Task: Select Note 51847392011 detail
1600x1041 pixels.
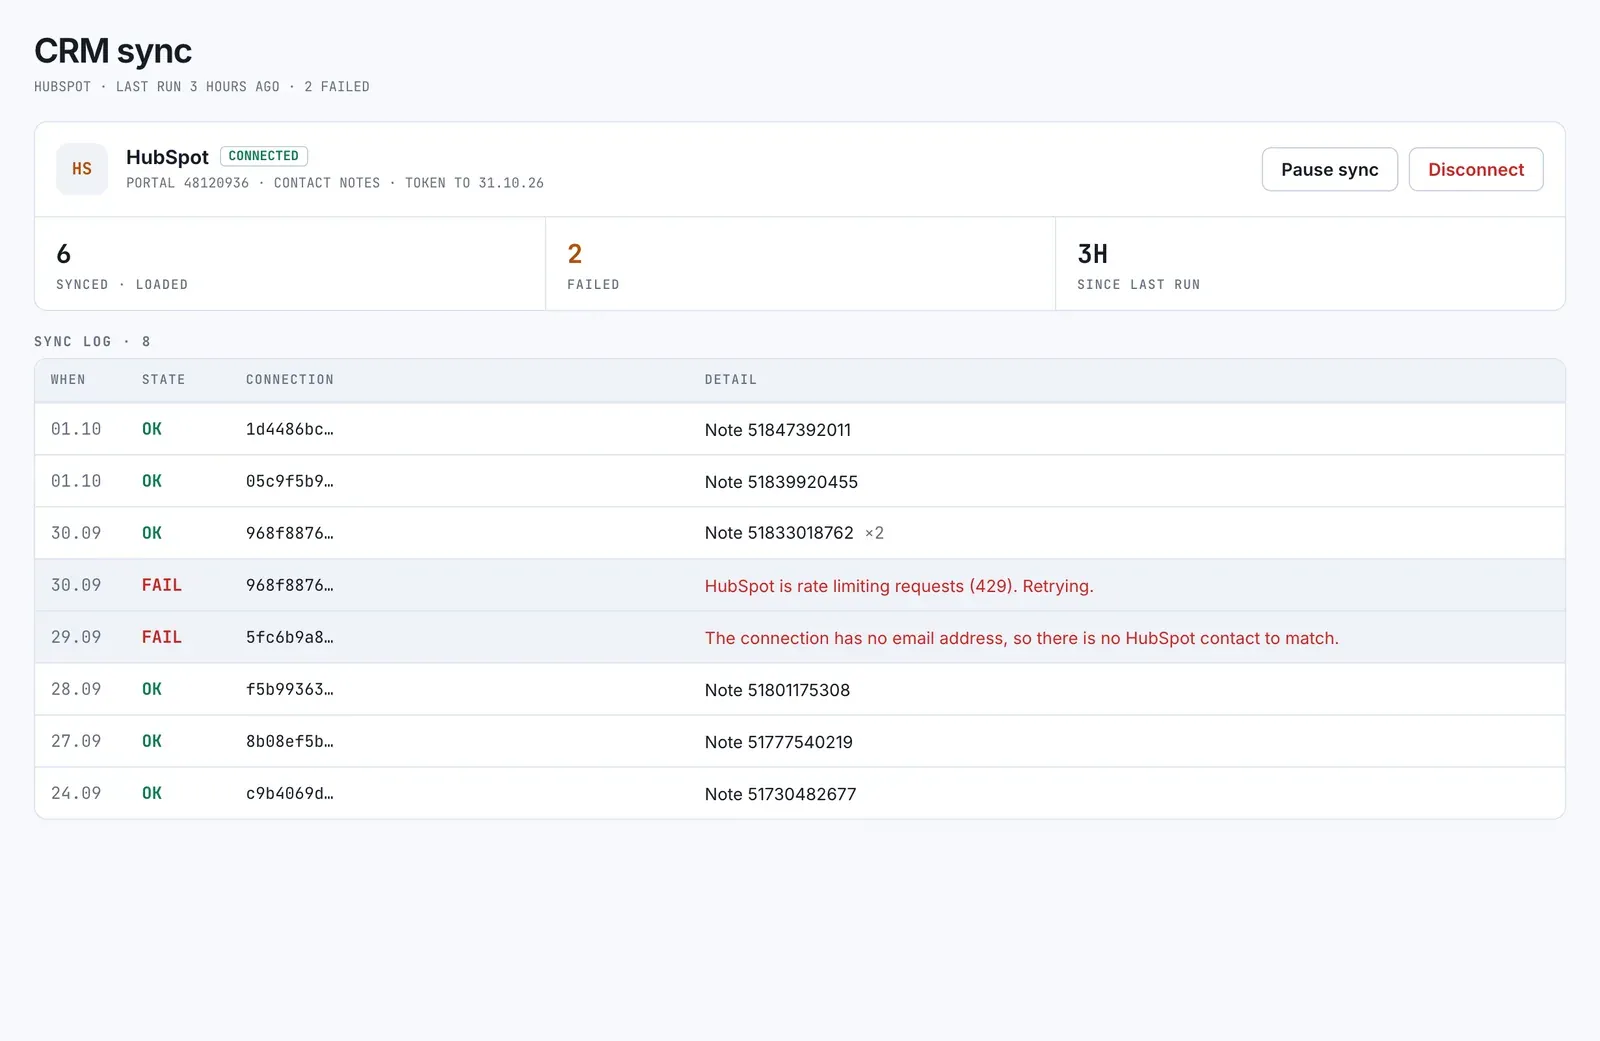Action: 778,430
